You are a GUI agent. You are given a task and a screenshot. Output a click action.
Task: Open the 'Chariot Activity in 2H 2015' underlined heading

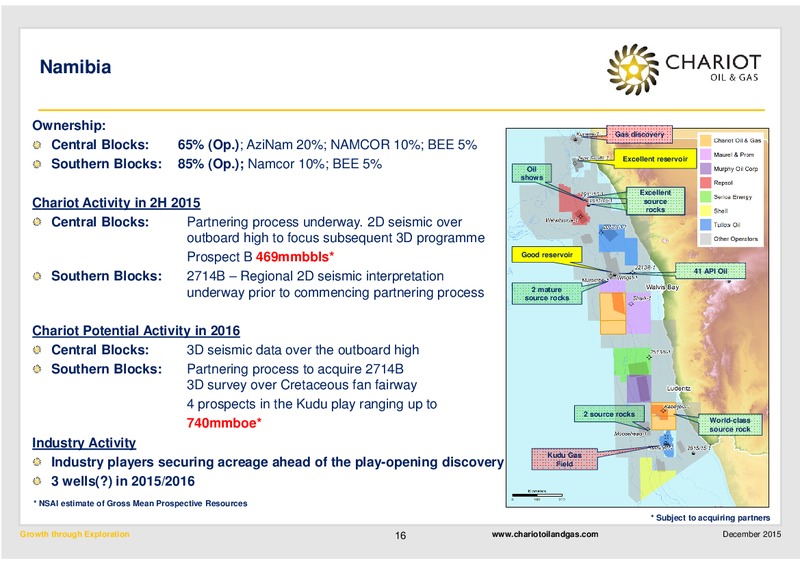point(116,203)
